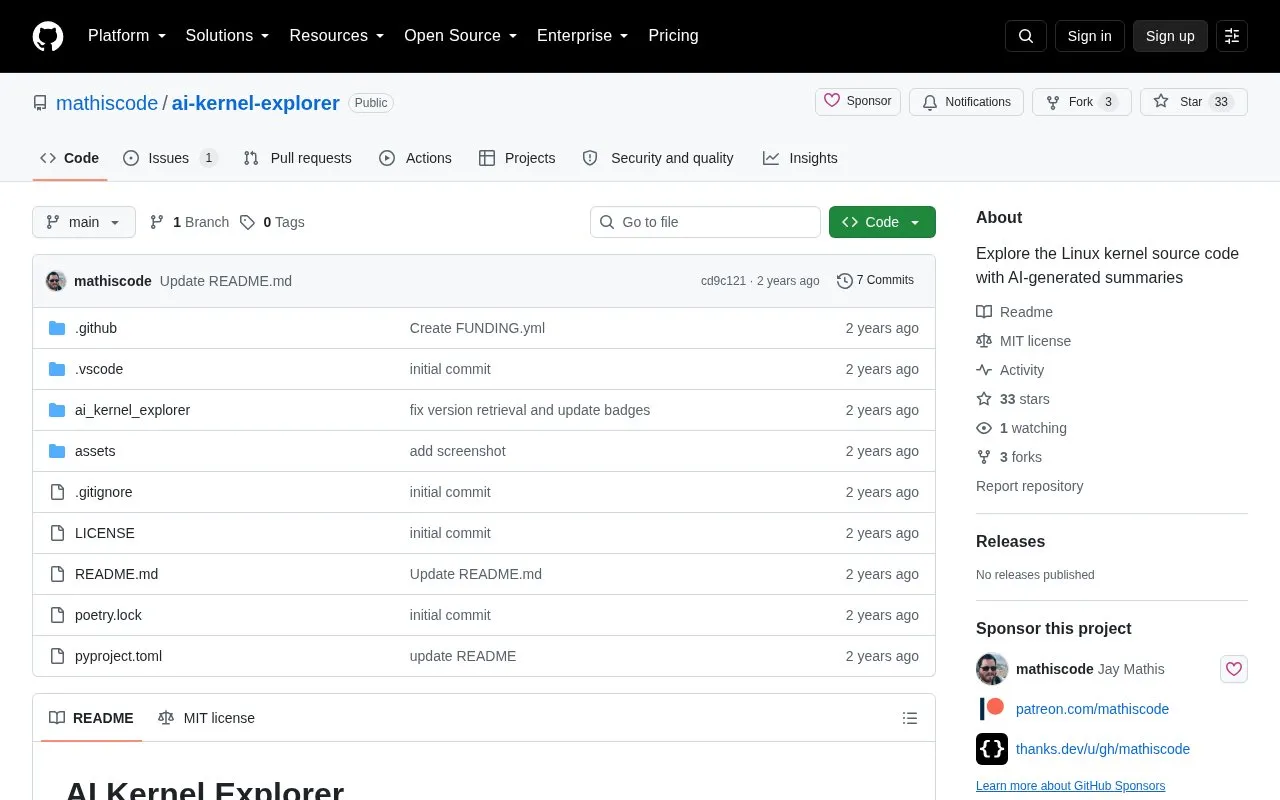This screenshot has height=800, width=1280.
Task: Expand the Open Source menu
Action: [x=461, y=36]
